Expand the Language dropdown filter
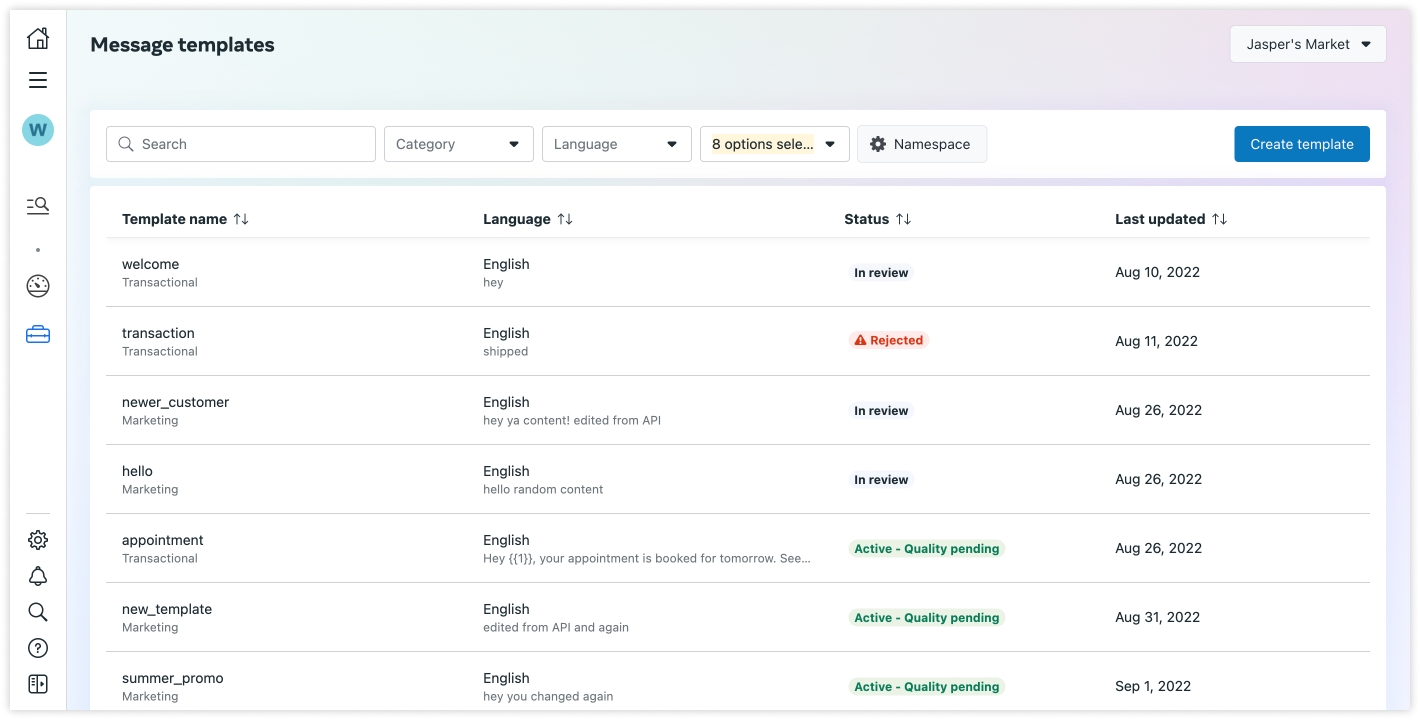 coord(616,144)
